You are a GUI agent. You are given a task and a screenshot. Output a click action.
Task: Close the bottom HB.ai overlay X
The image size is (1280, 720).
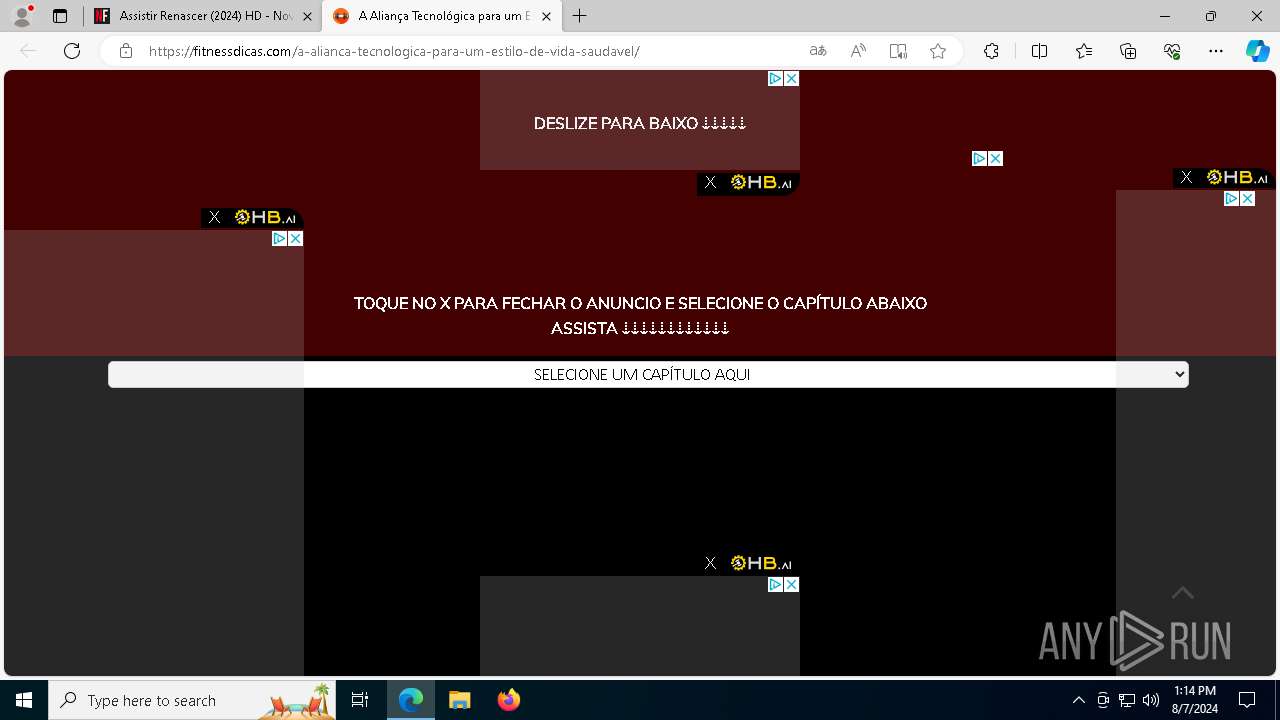(x=710, y=563)
